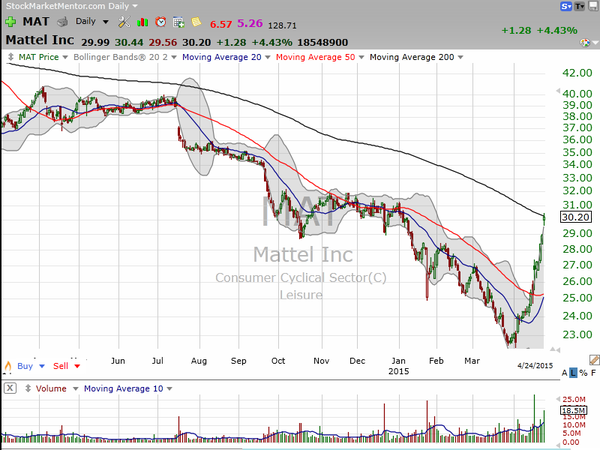Click the 18548900 volume figure
The image size is (600, 450).
323,42
